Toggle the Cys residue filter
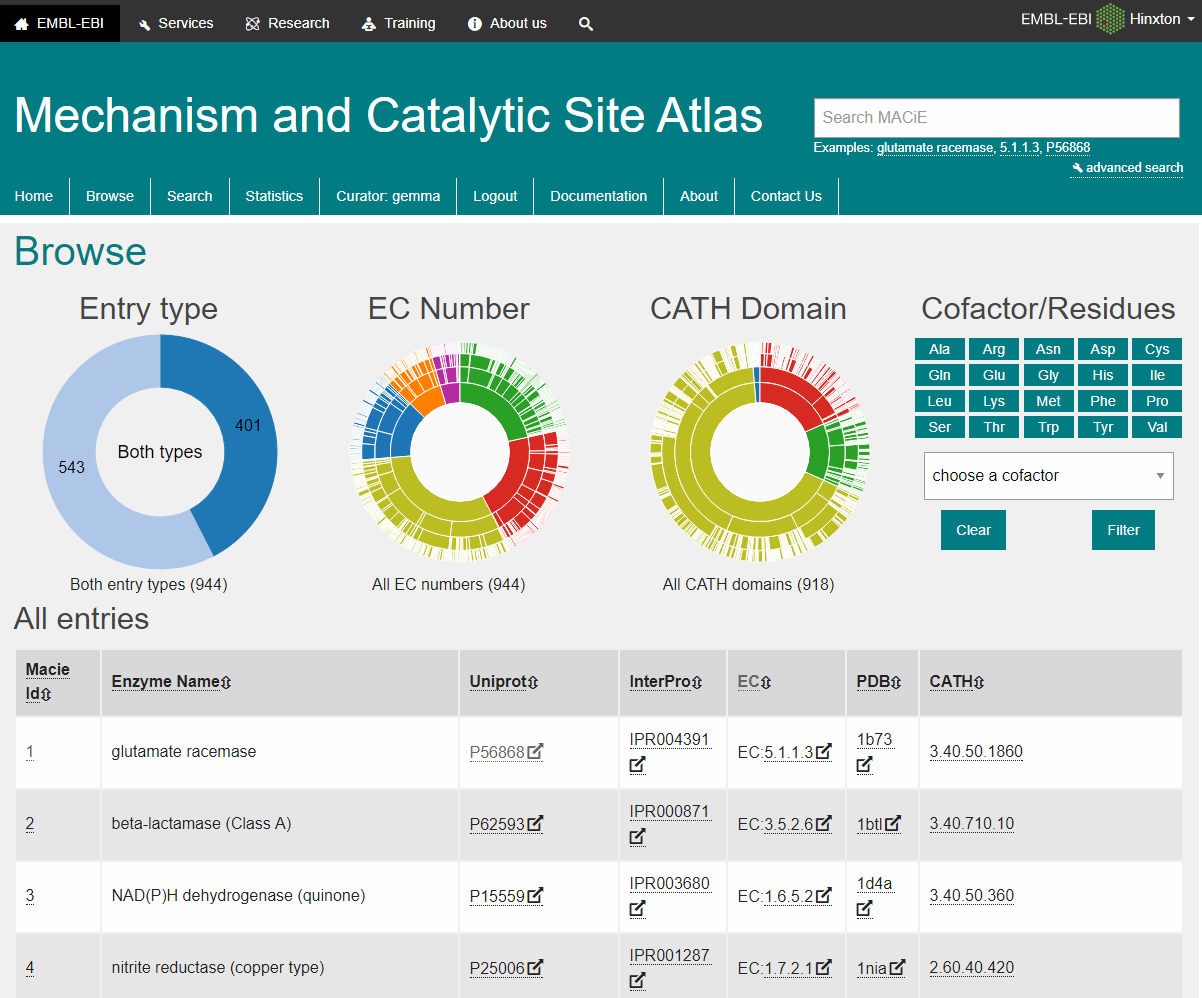Image resolution: width=1202 pixels, height=998 pixels. pyautogui.click(x=1157, y=349)
